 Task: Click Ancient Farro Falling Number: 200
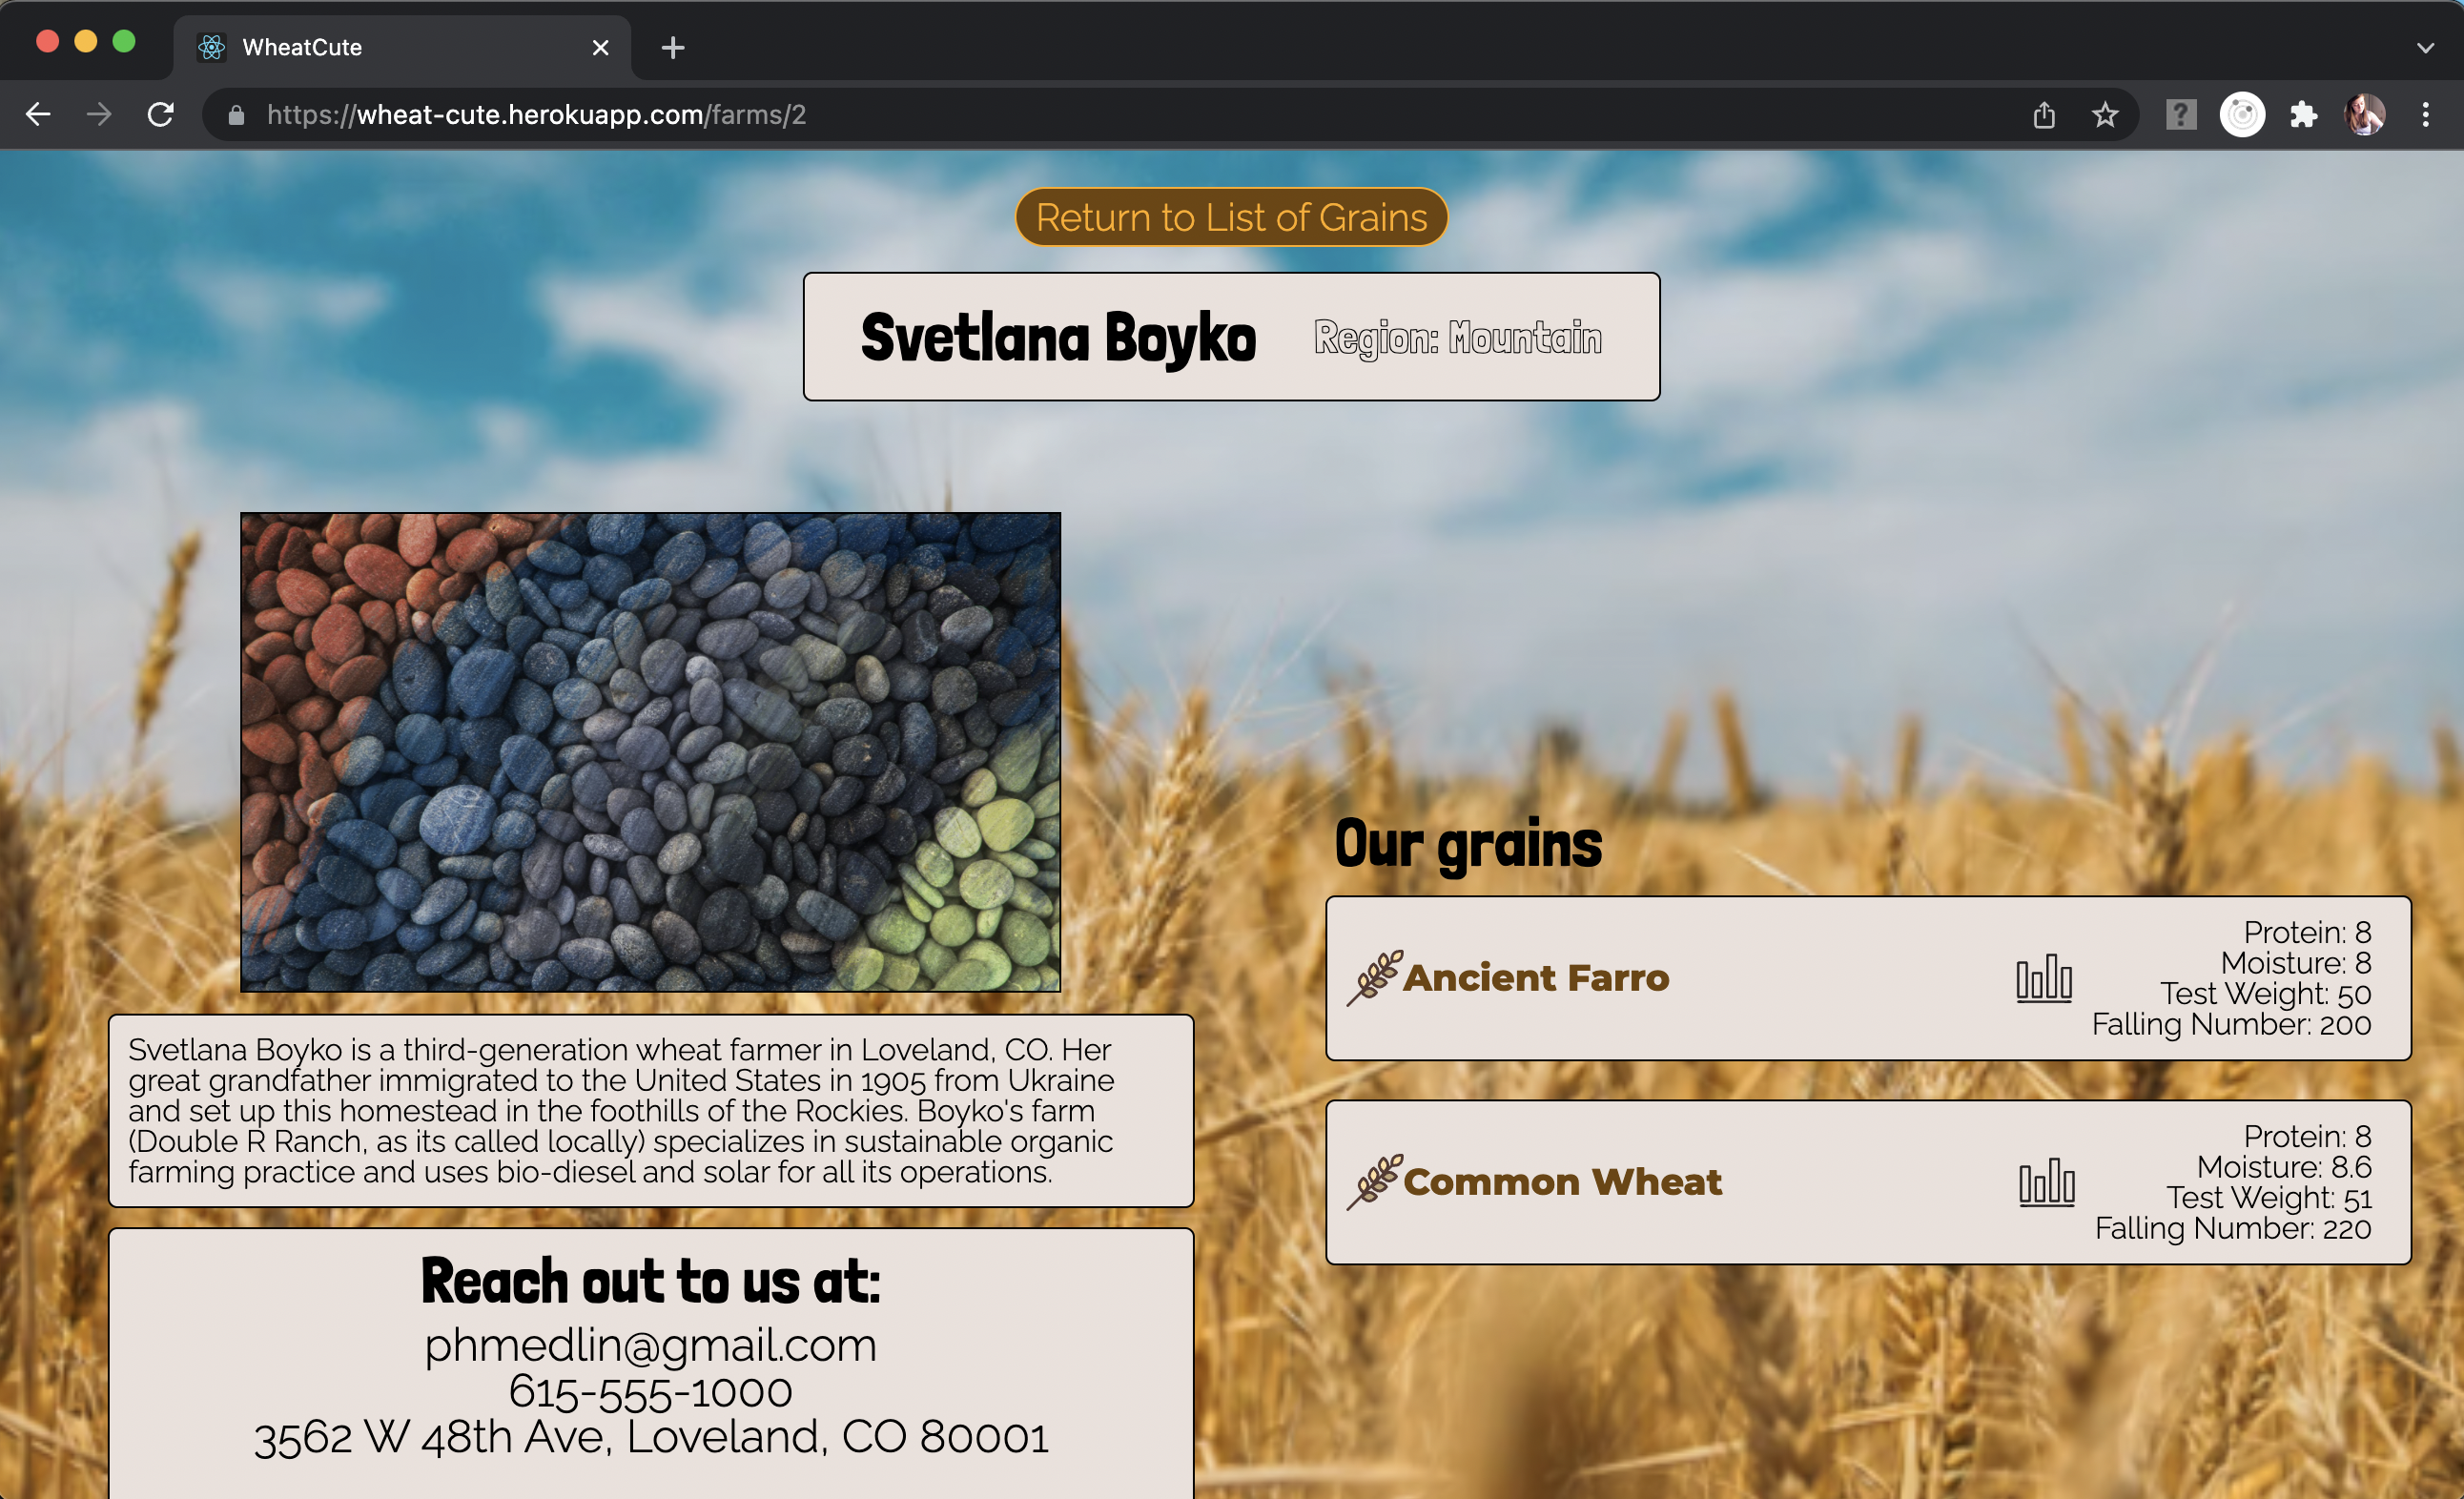(x=2231, y=1024)
